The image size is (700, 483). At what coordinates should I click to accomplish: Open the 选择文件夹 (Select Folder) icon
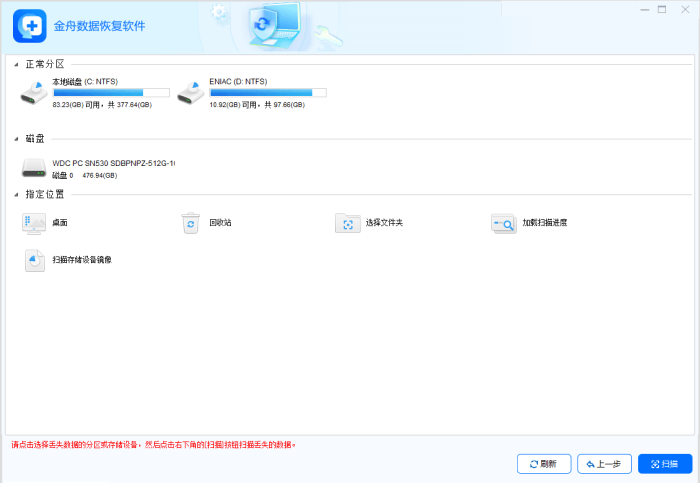[x=347, y=223]
